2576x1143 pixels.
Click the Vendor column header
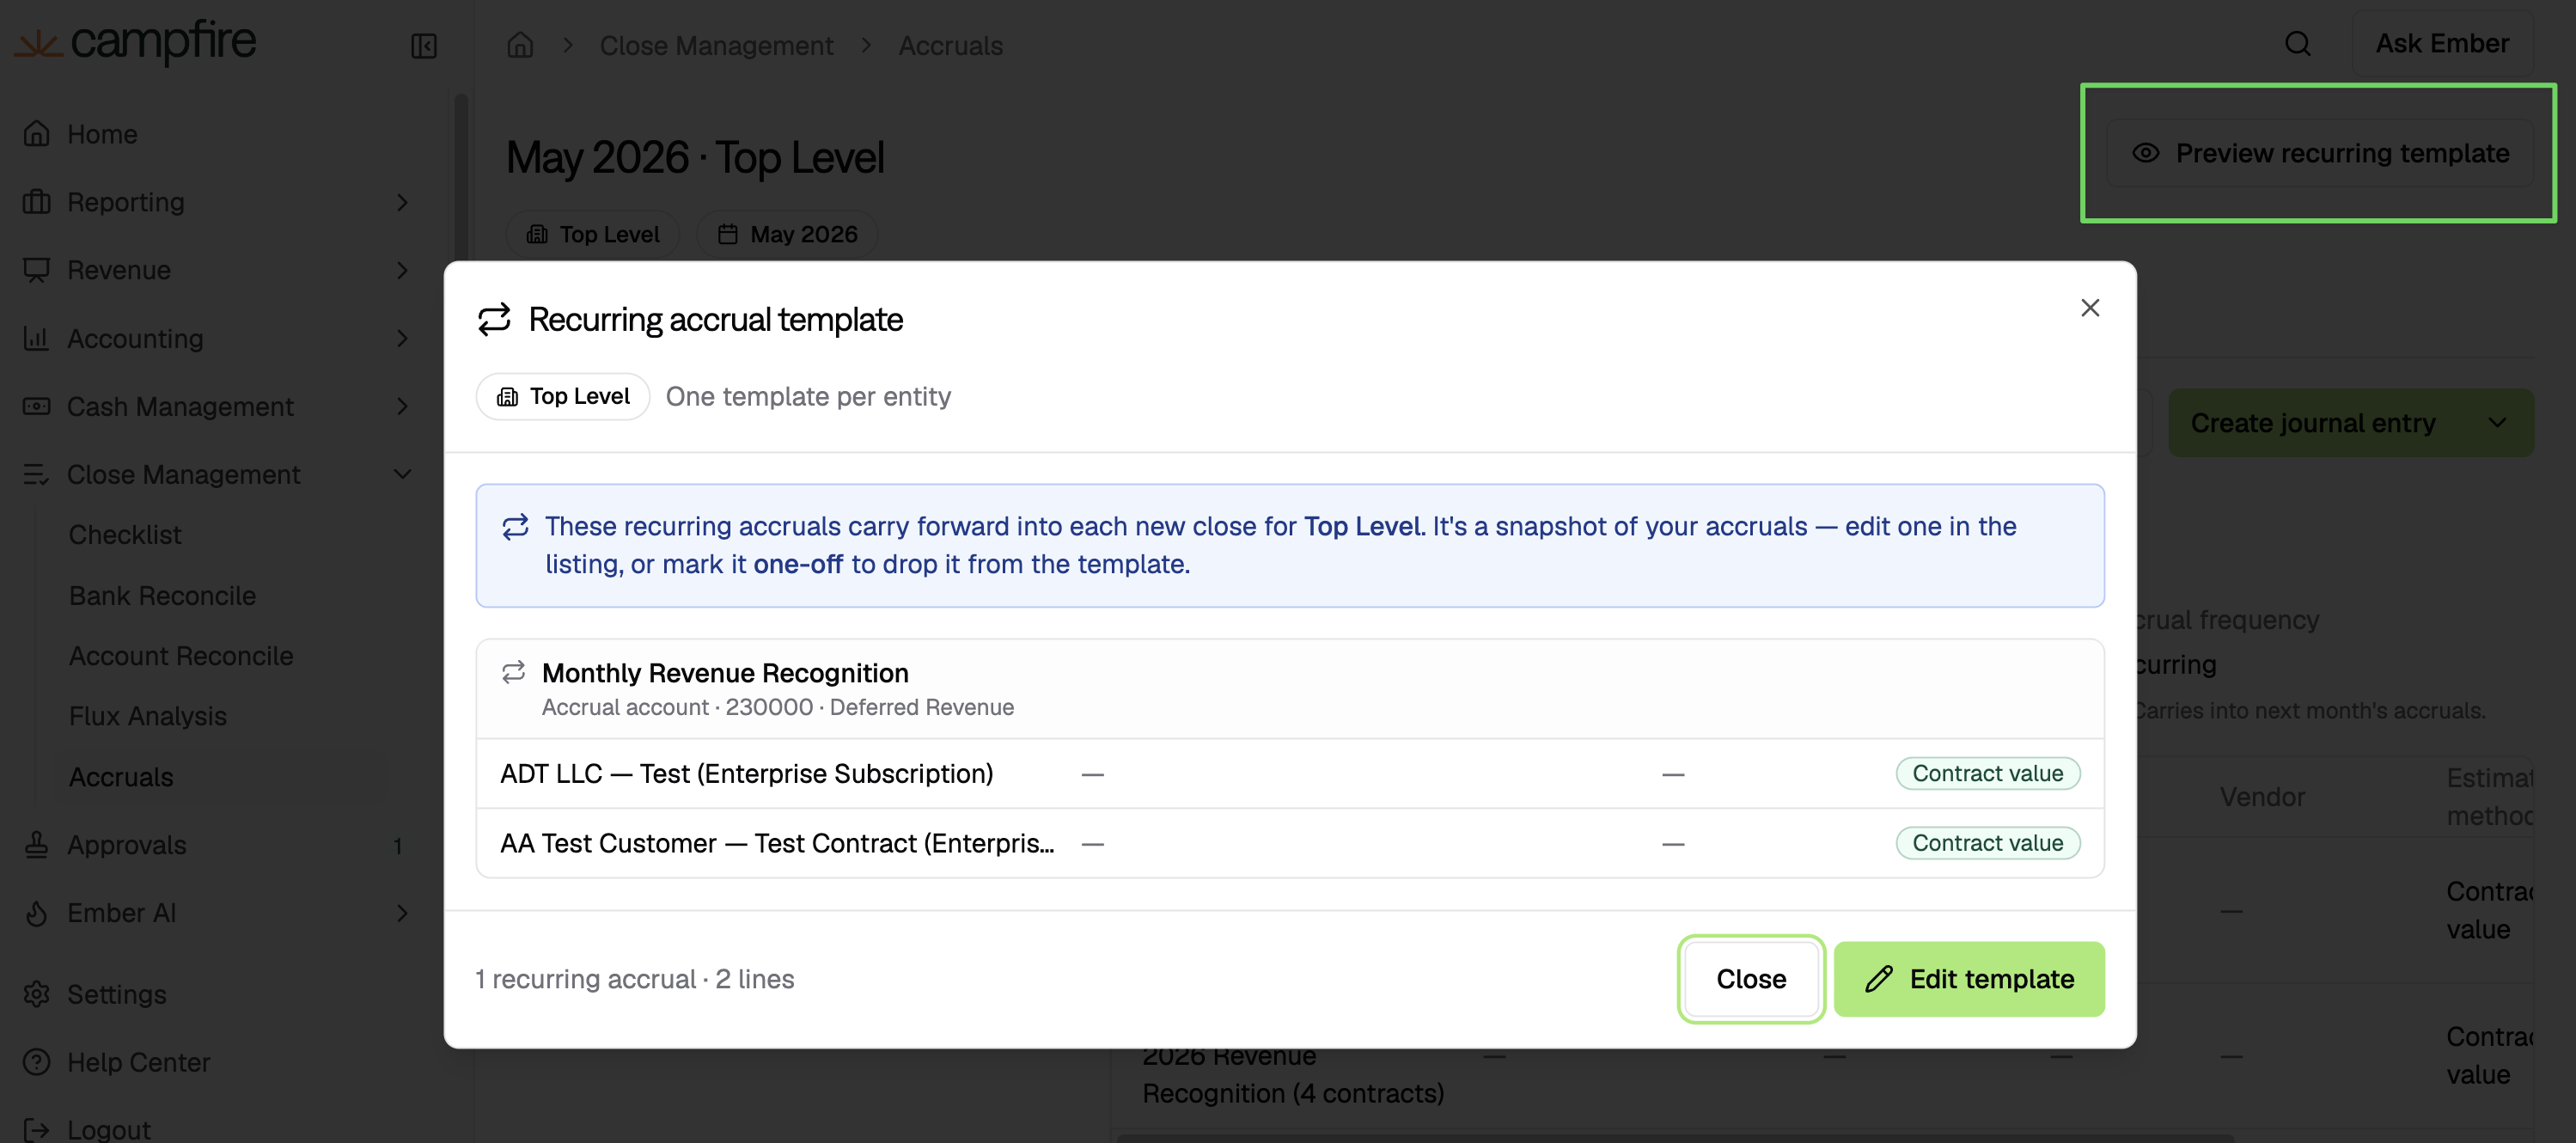click(2262, 797)
